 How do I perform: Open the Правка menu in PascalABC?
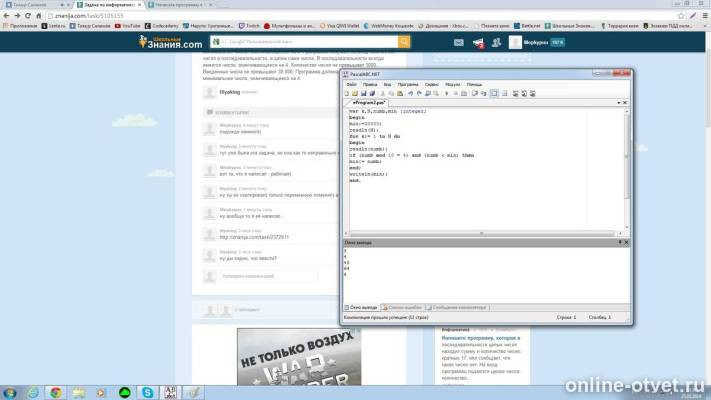click(370, 84)
